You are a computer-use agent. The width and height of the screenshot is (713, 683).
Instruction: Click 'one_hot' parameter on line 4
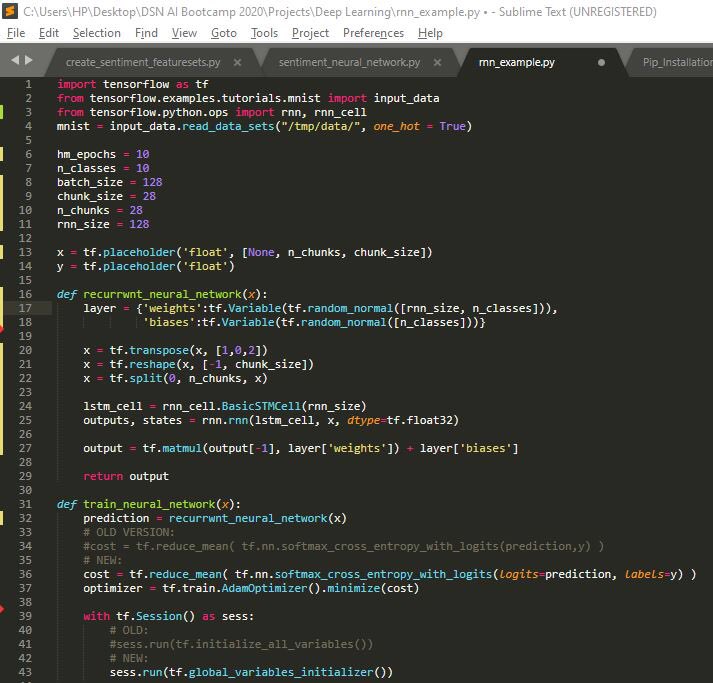point(397,126)
